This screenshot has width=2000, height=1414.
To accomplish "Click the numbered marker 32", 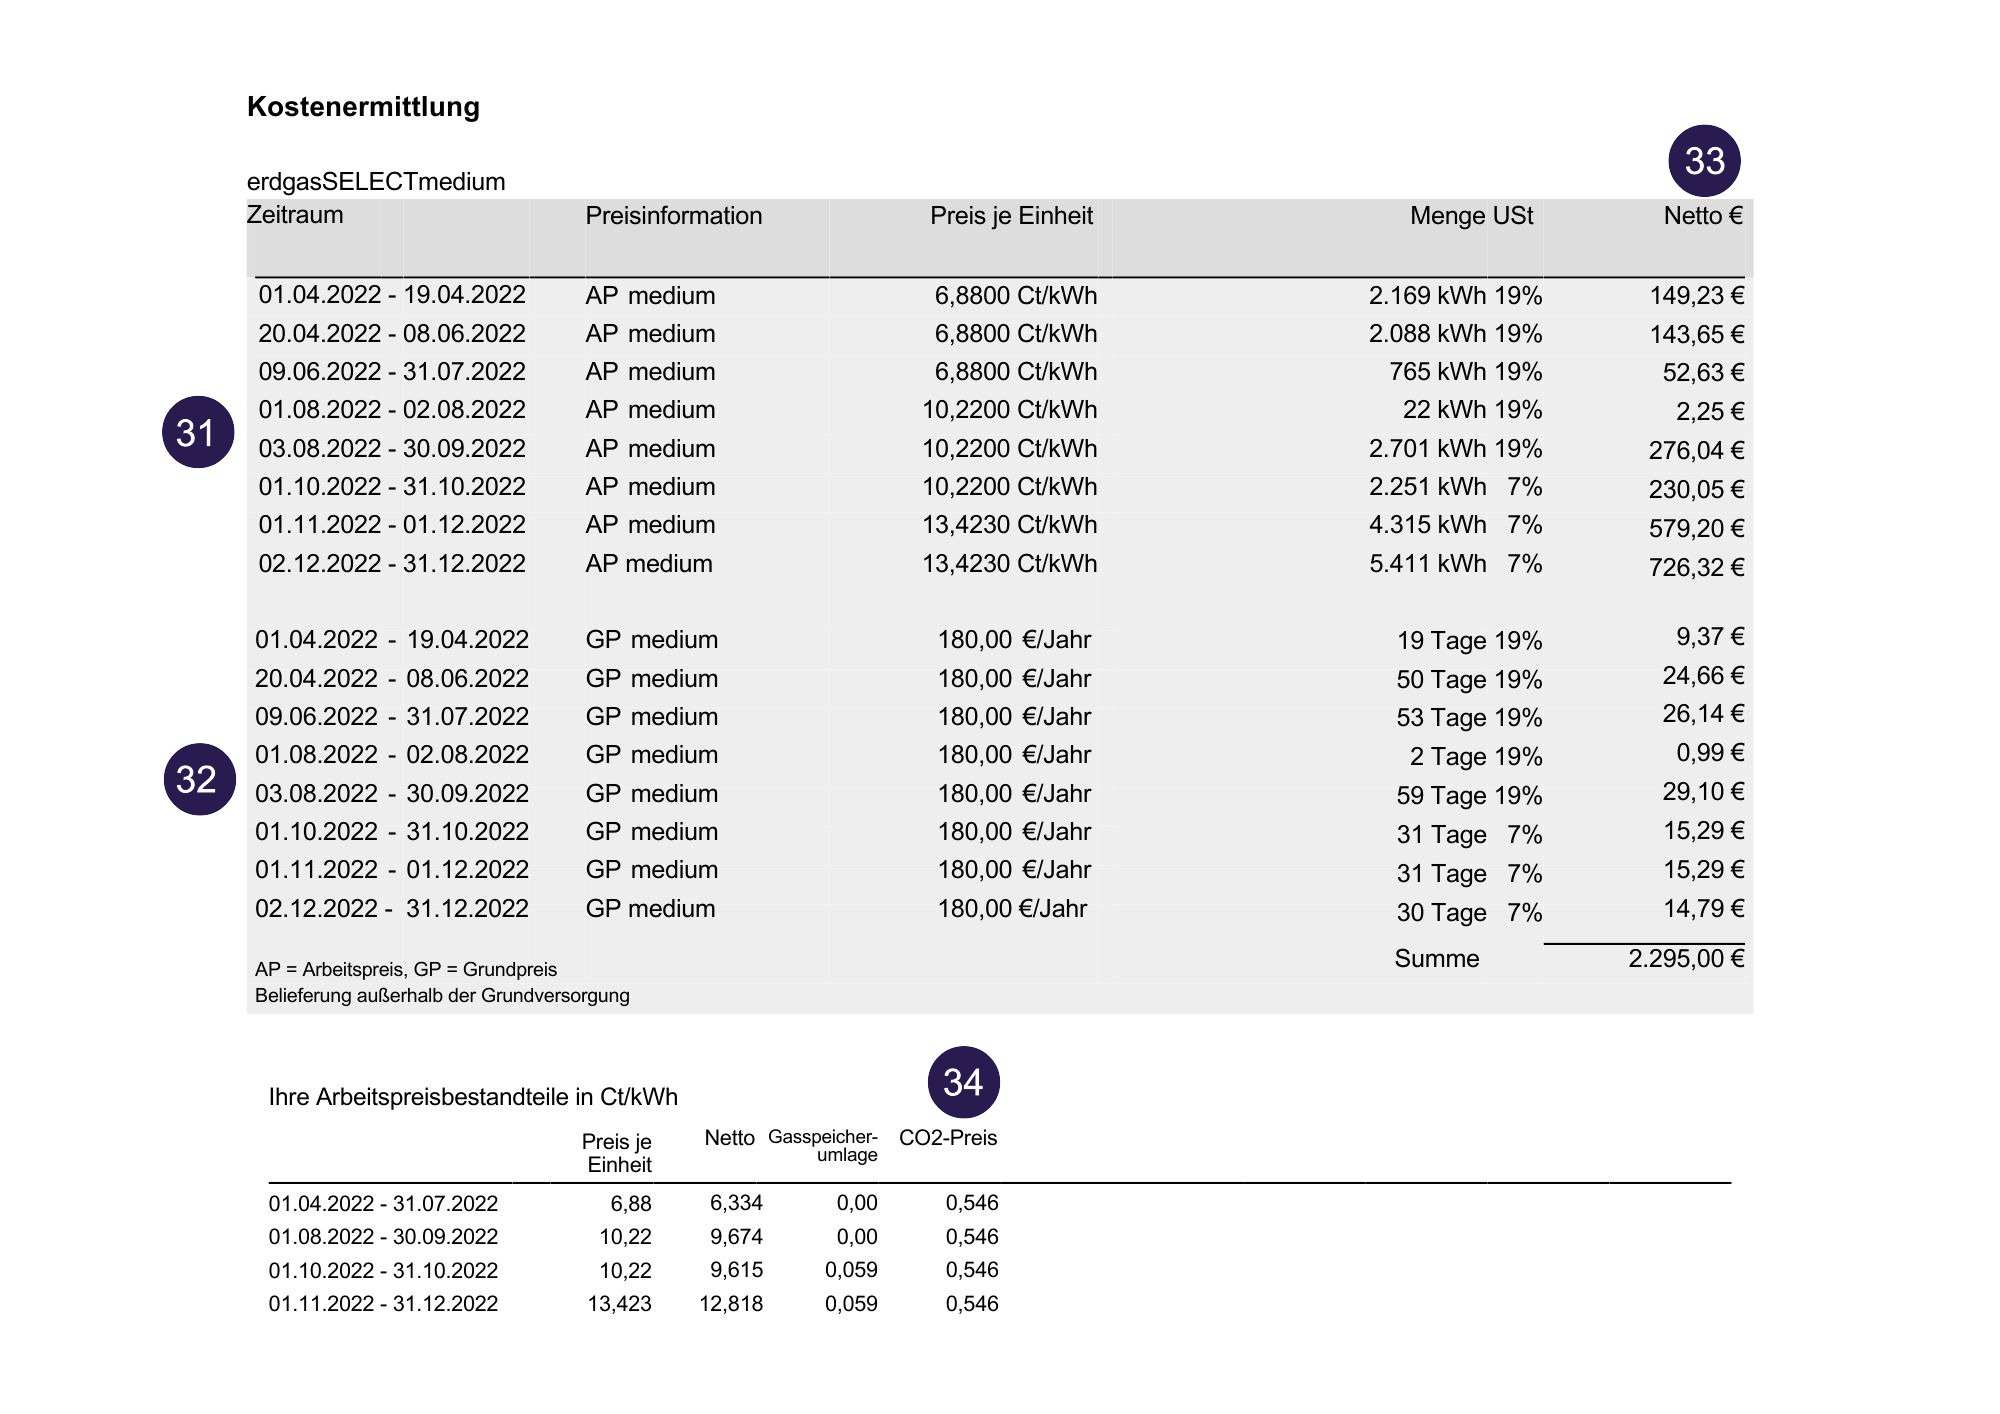I will click(198, 778).
